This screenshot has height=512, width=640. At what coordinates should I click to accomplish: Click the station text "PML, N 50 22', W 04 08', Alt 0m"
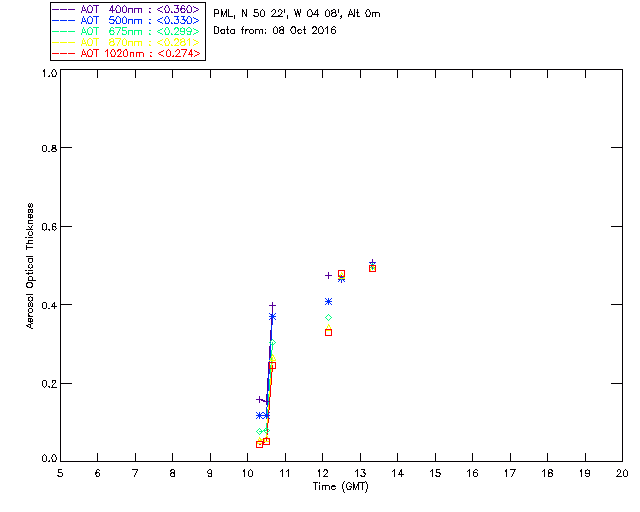(x=297, y=14)
